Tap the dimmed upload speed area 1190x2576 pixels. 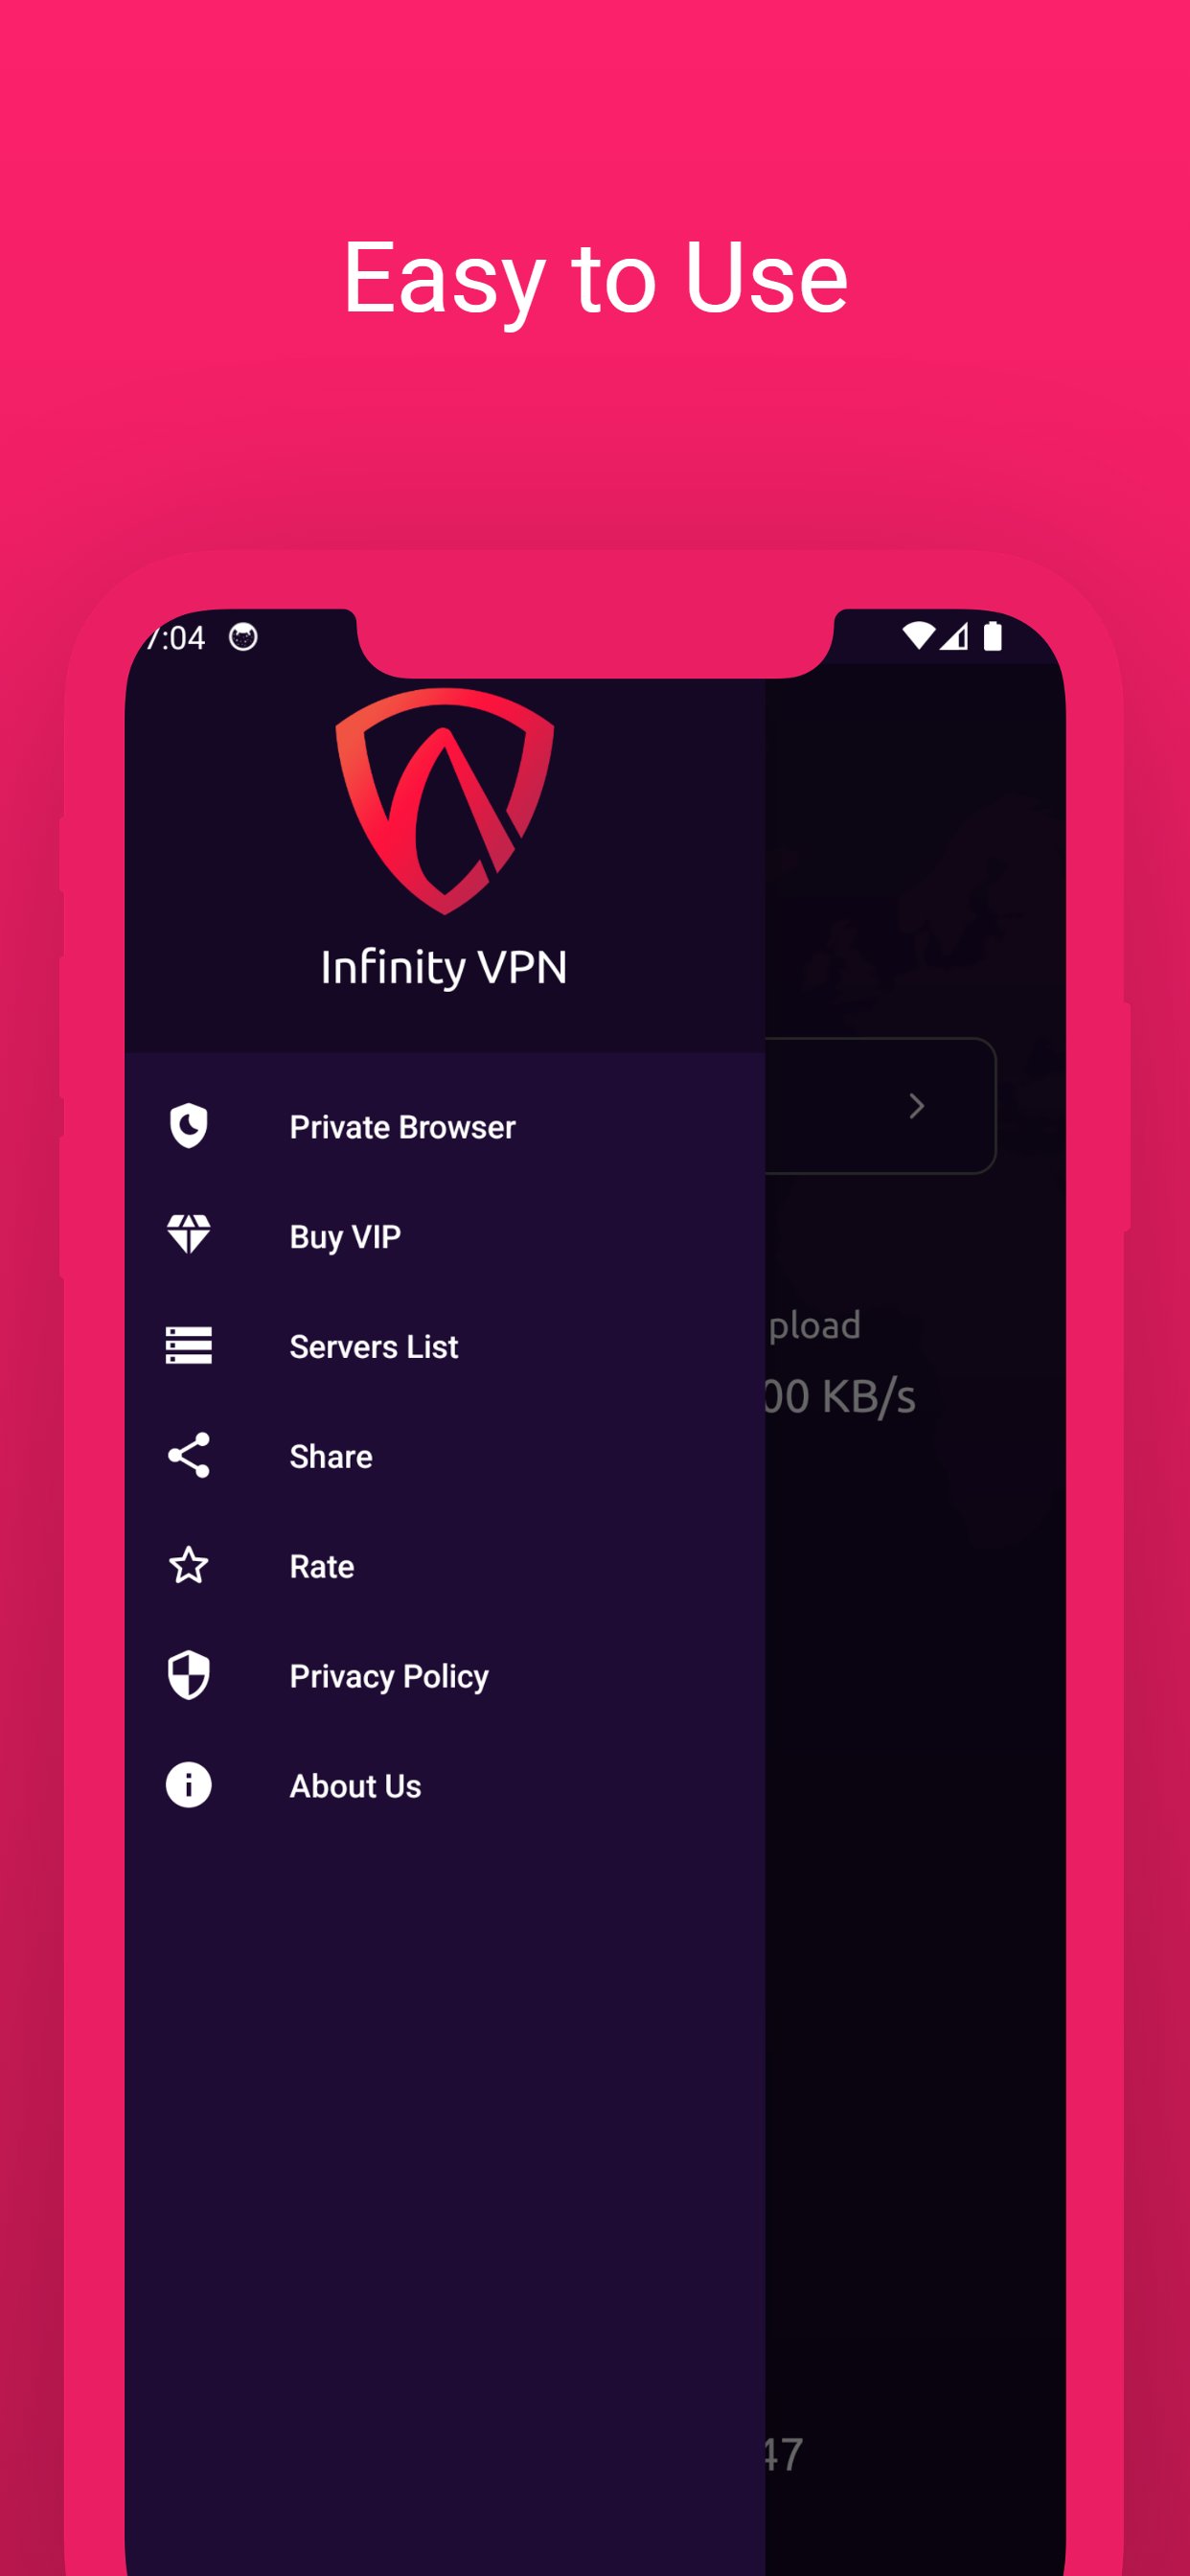(x=838, y=1362)
